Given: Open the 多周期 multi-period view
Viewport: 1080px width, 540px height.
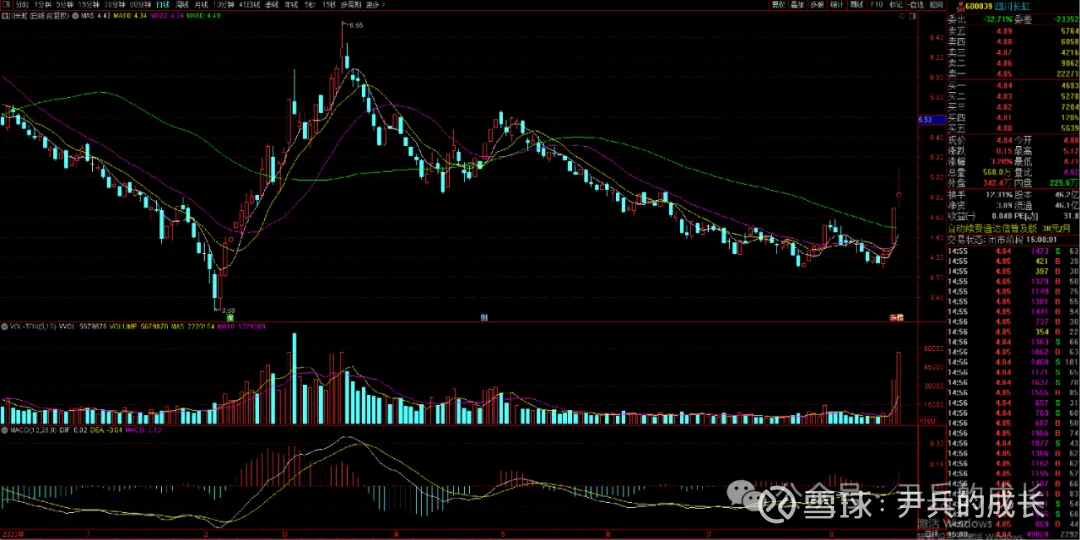Looking at the screenshot, I should tap(351, 5).
